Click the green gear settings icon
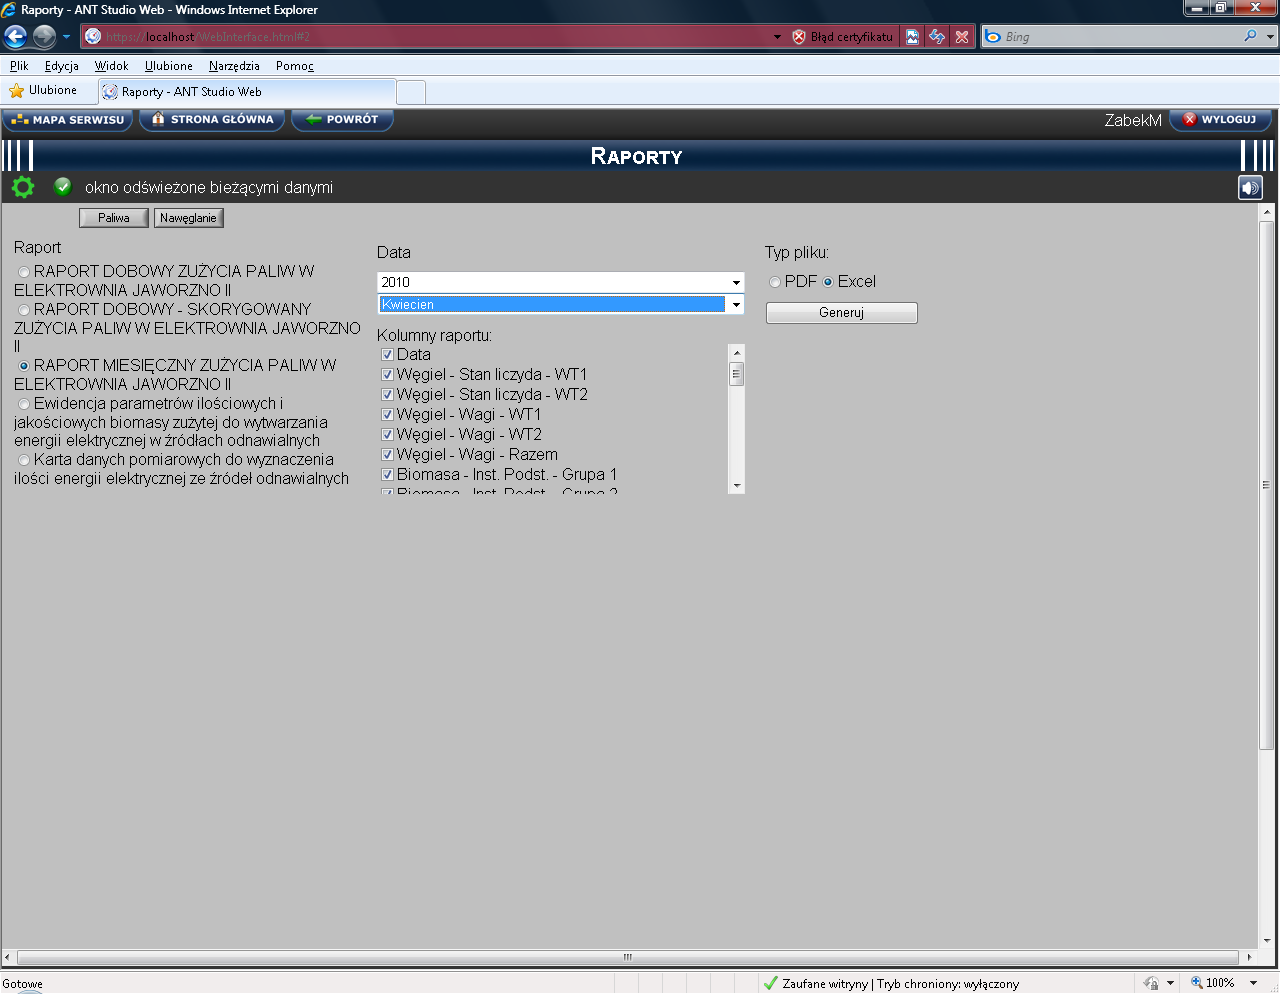 click(x=23, y=187)
